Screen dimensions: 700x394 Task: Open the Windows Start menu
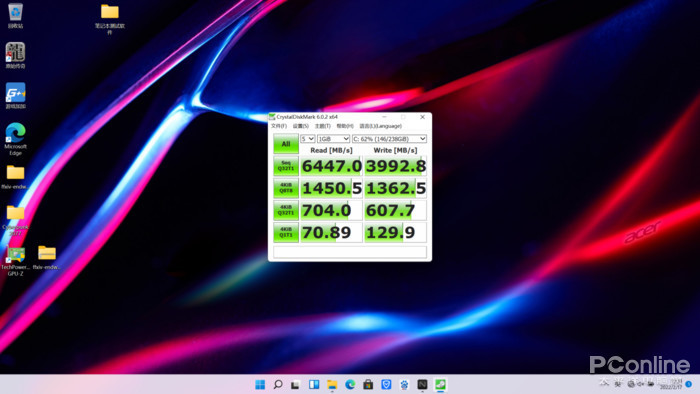(260, 384)
